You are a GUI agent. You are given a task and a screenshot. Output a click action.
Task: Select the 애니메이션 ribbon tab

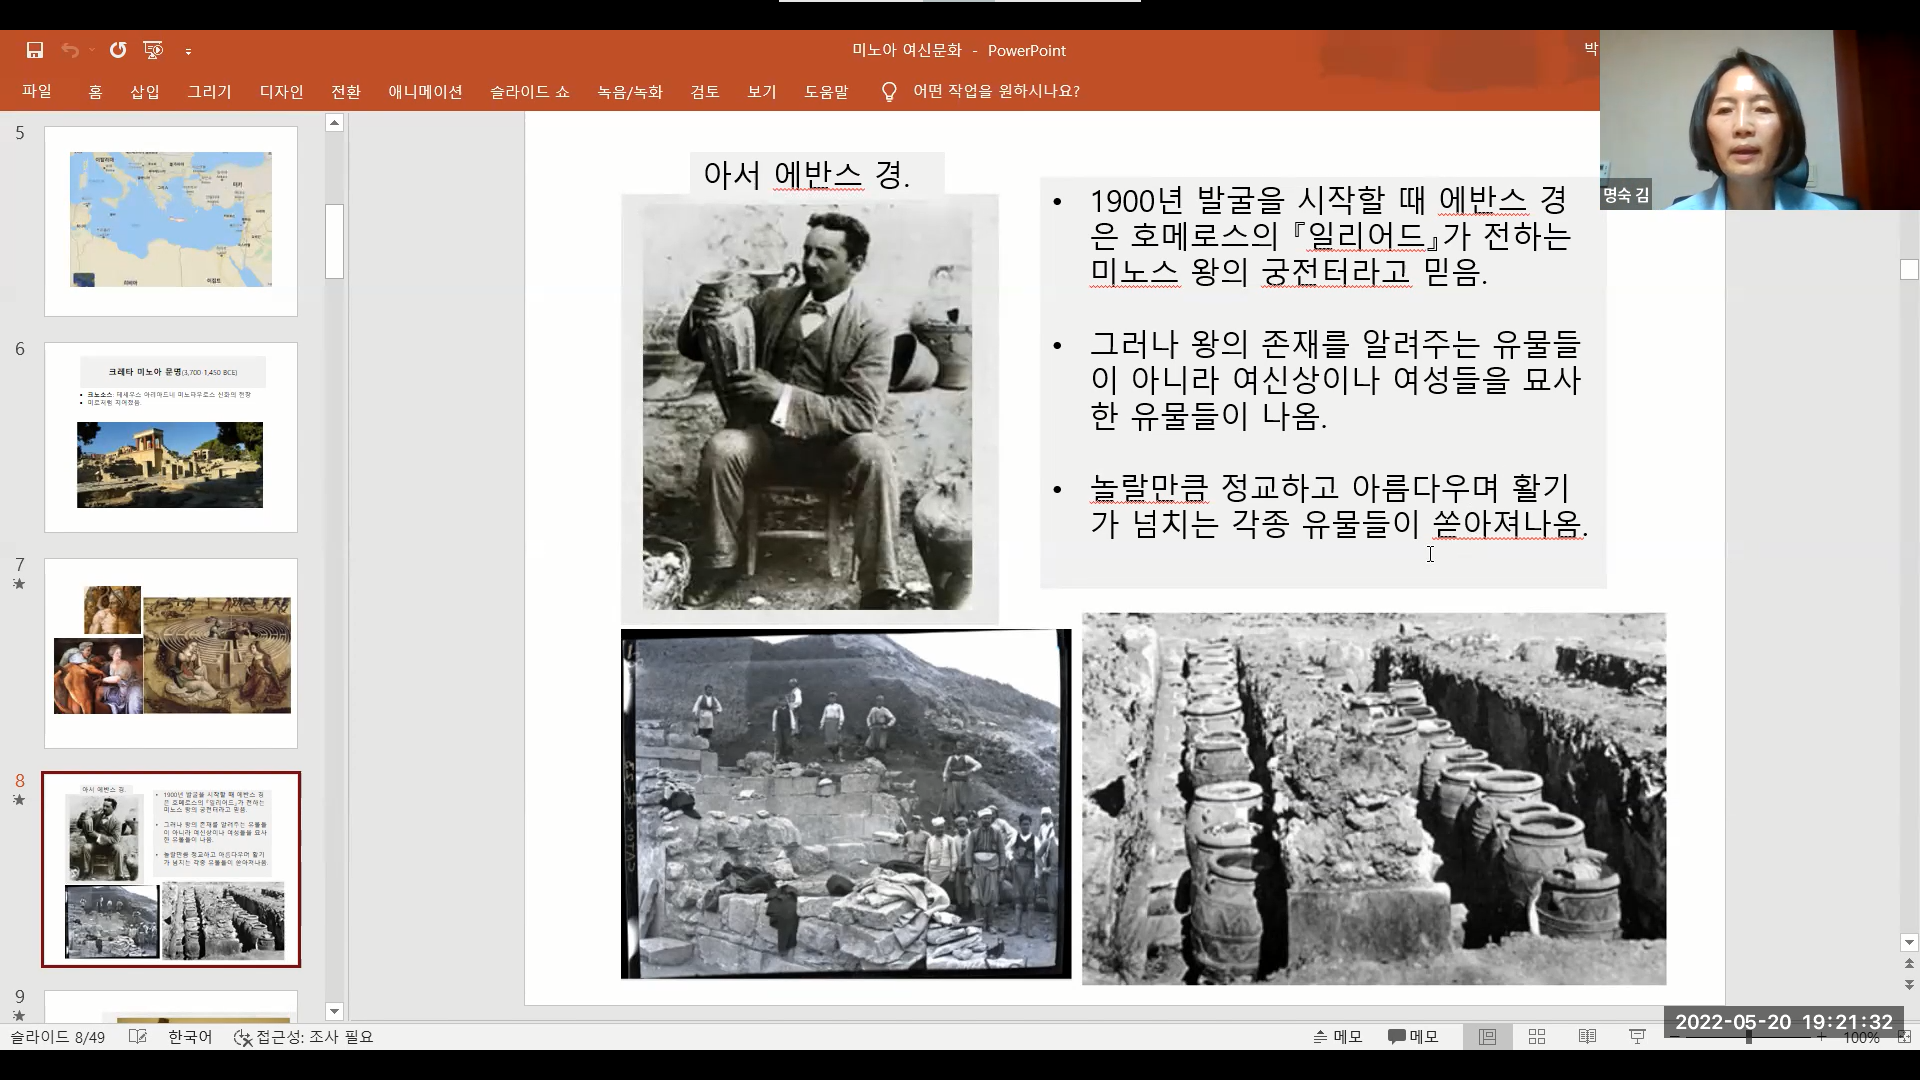coord(425,91)
